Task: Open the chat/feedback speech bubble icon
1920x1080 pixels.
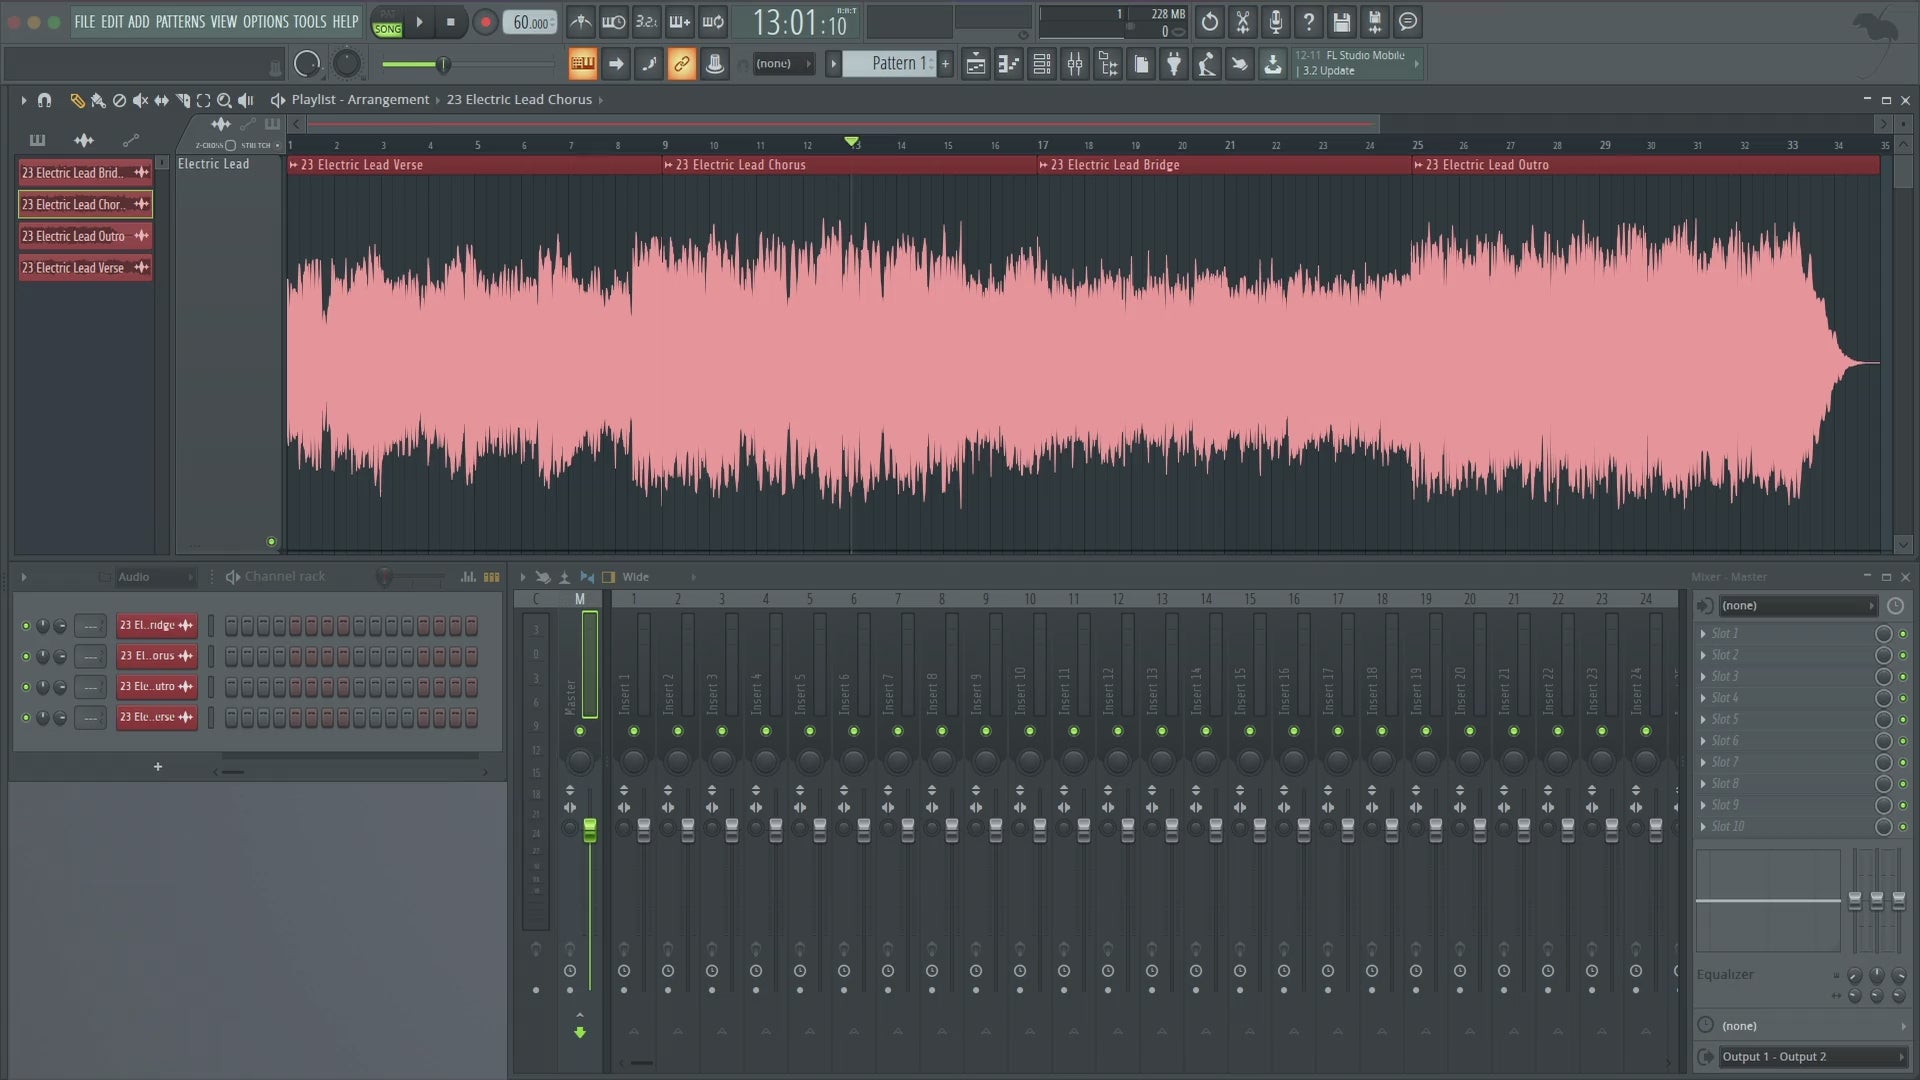Action: (1408, 22)
